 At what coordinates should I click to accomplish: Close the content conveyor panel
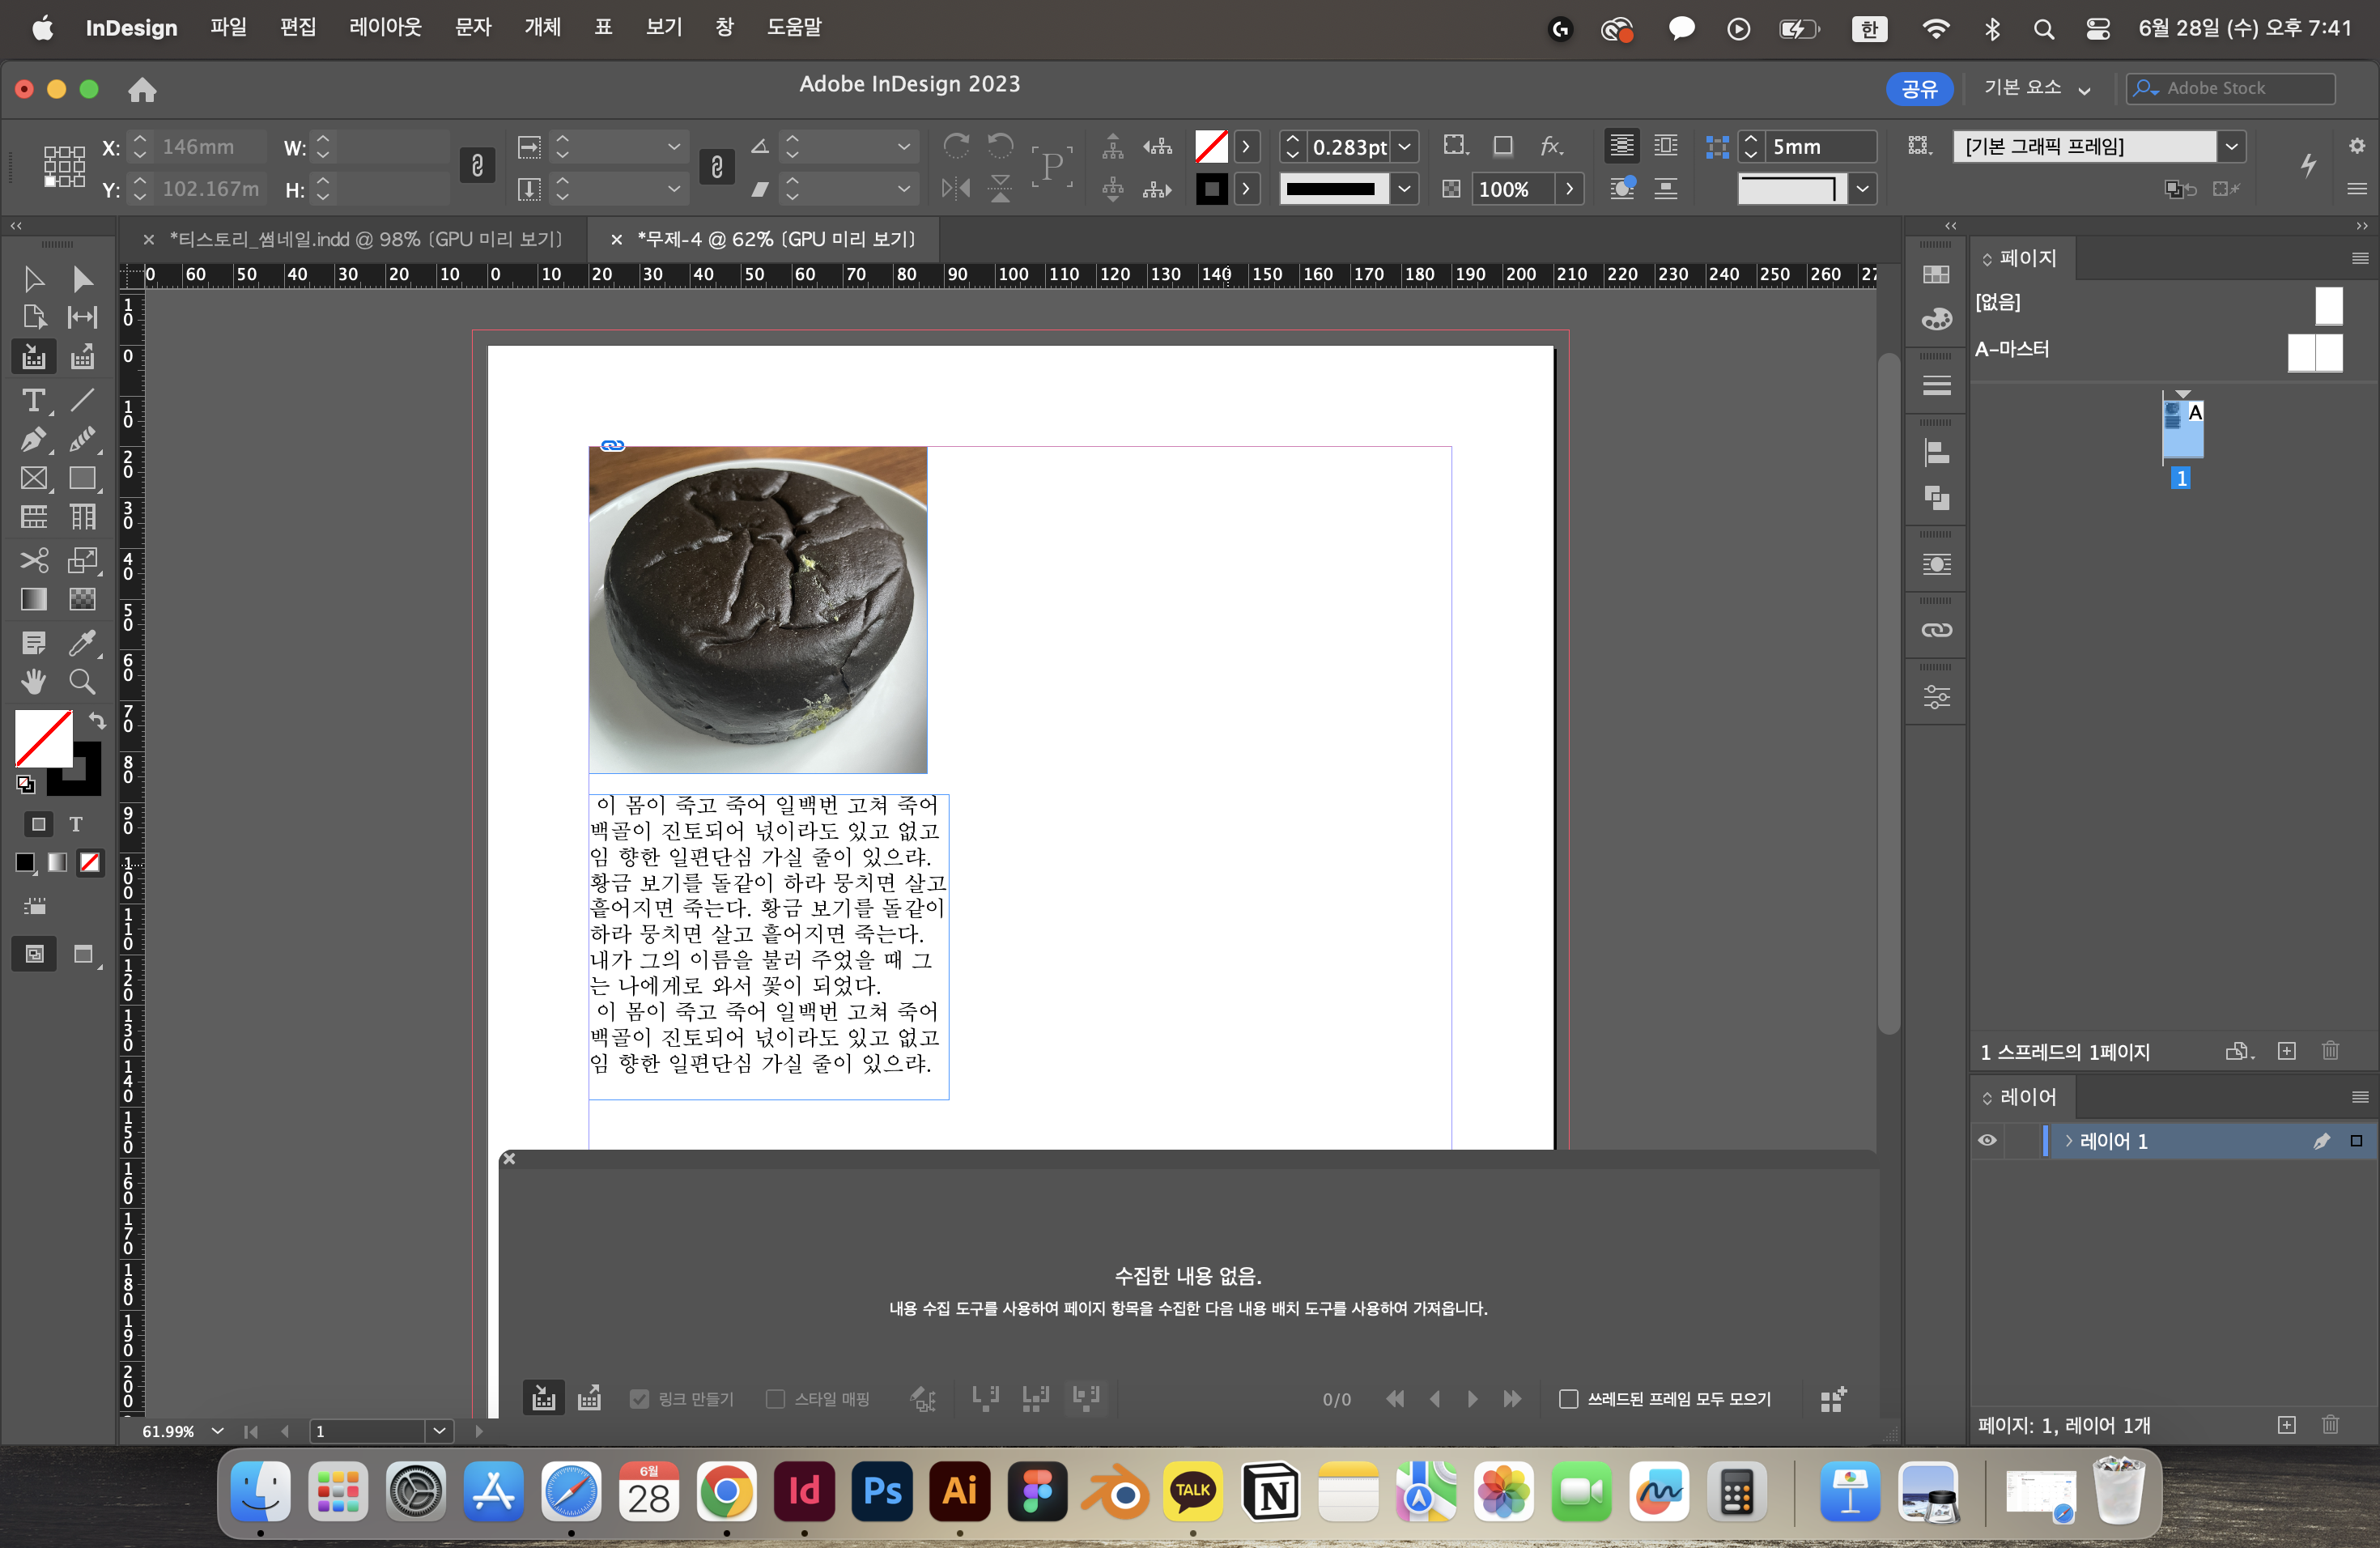[x=509, y=1159]
